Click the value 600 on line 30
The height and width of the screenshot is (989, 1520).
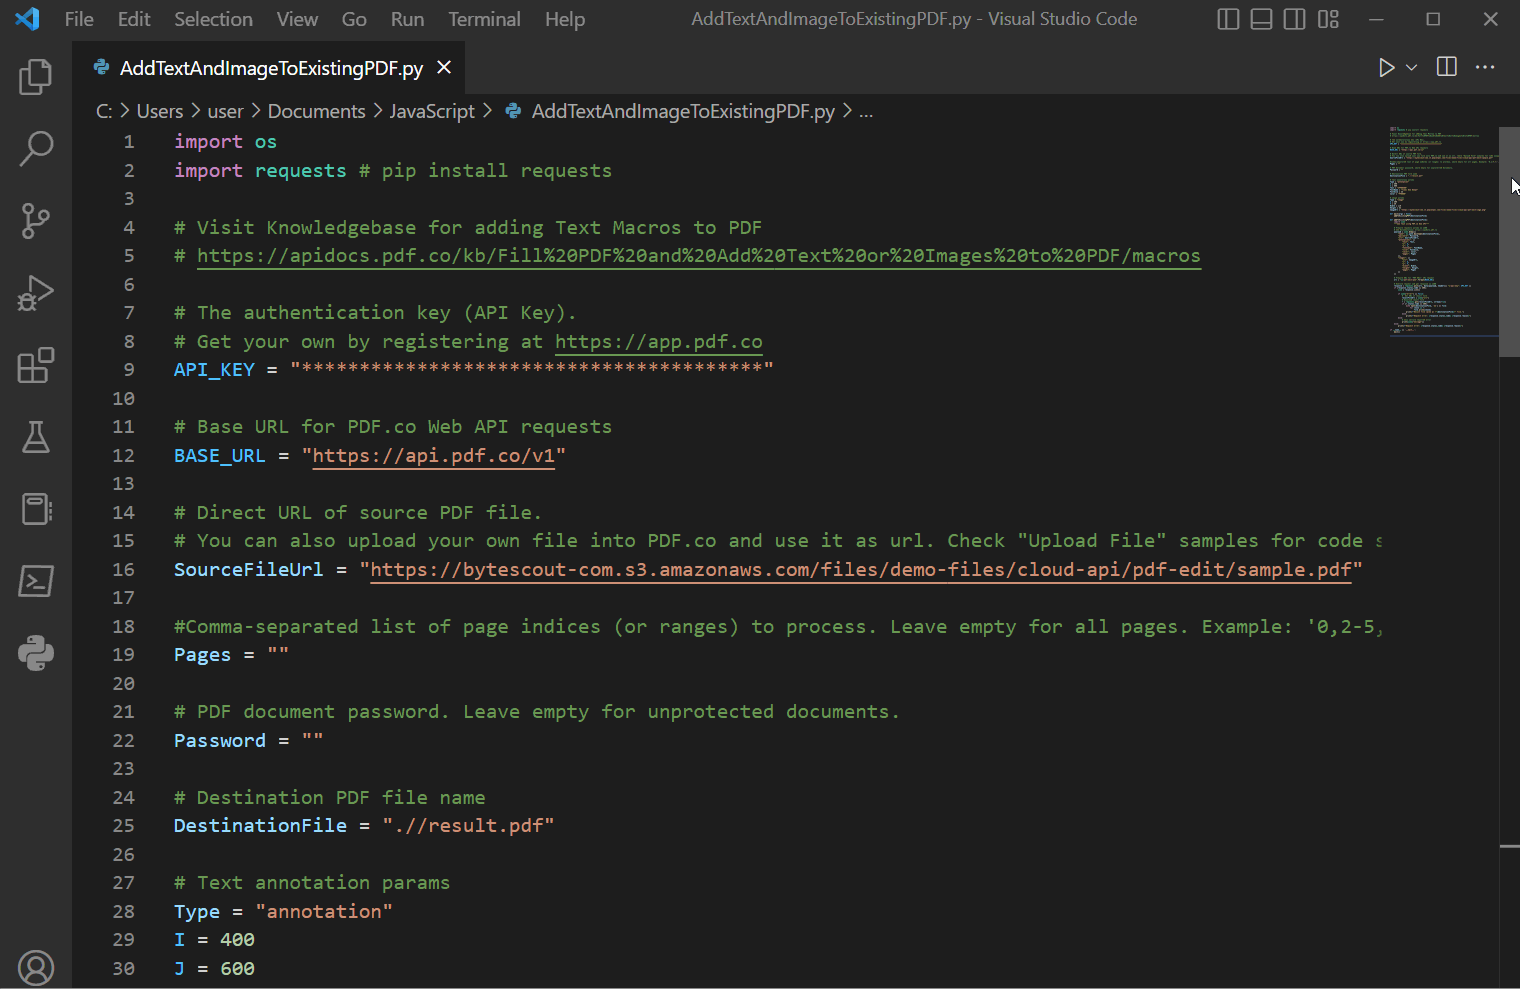click(237, 969)
